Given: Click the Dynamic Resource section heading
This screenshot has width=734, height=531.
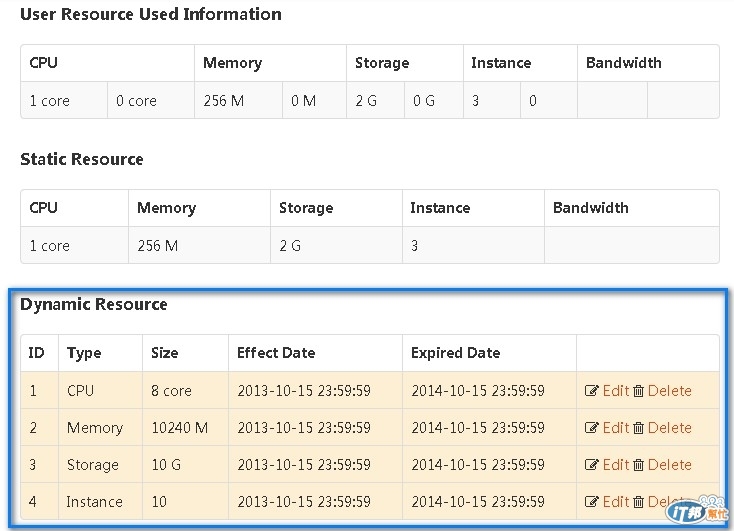Looking at the screenshot, I should tap(94, 305).
